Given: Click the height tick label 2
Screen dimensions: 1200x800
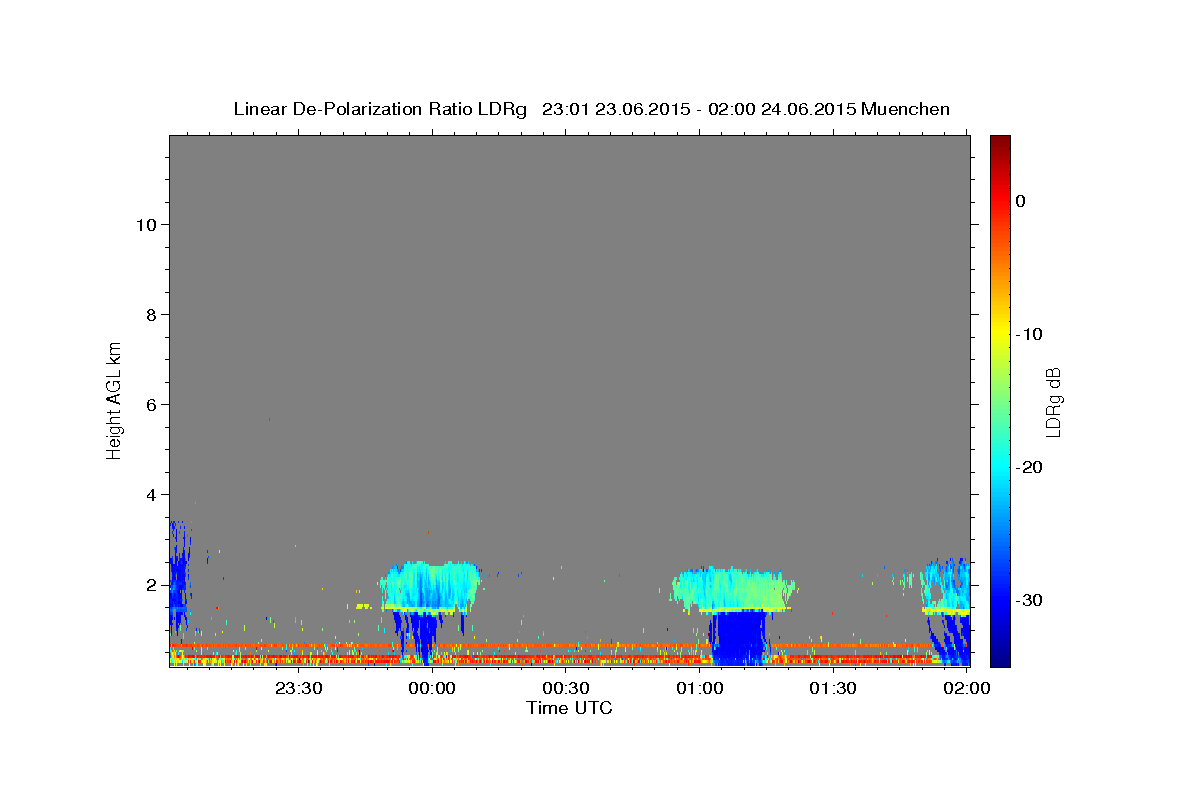Looking at the screenshot, I should click(x=152, y=585).
